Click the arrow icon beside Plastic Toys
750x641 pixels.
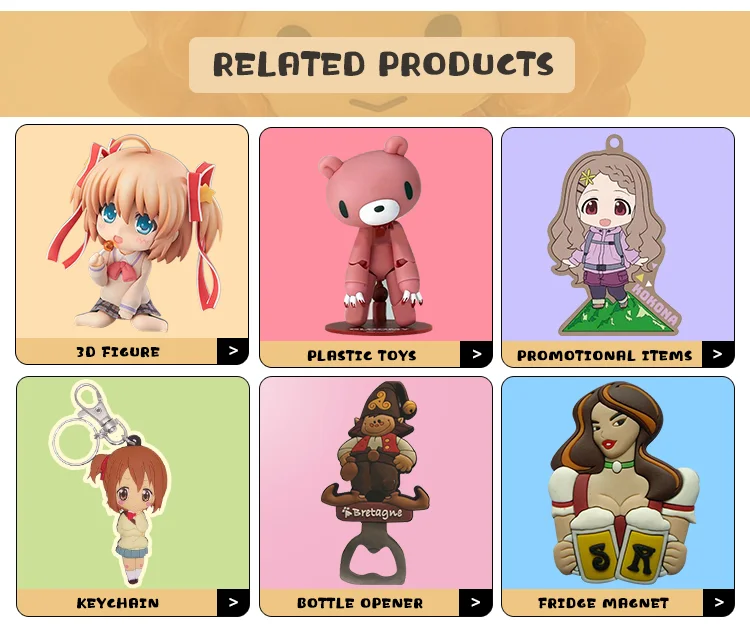tap(476, 354)
